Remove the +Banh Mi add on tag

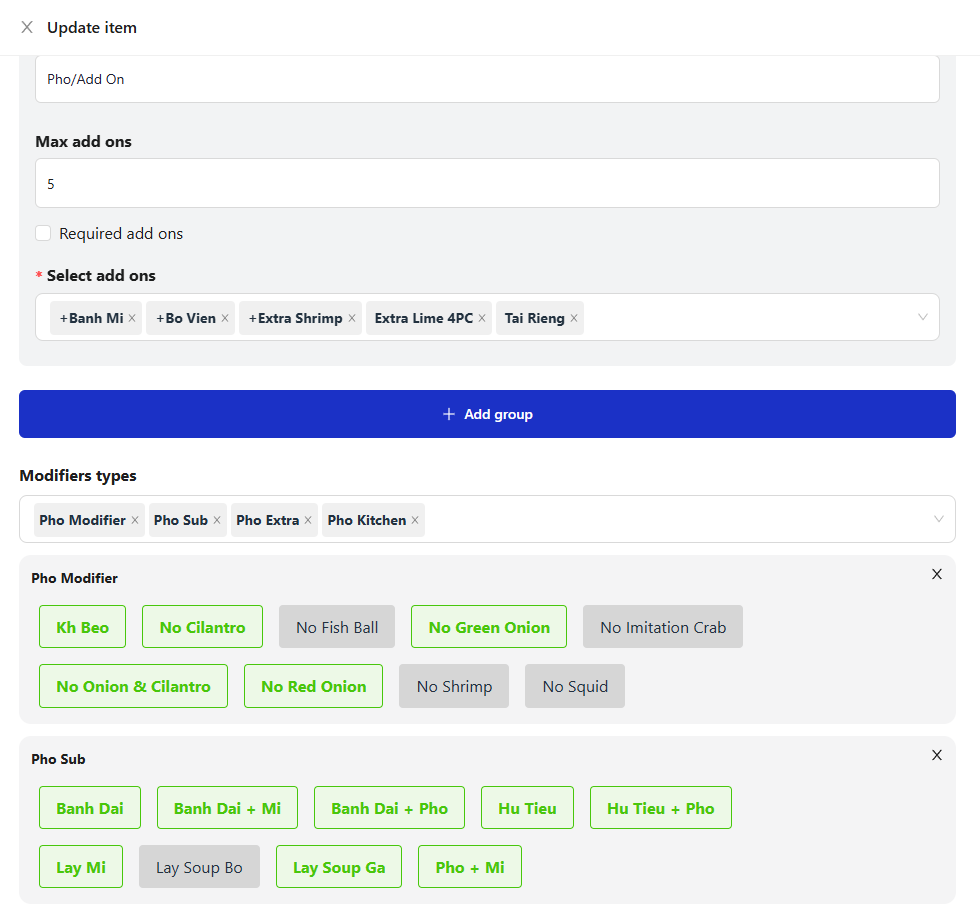pyautogui.click(x=131, y=317)
